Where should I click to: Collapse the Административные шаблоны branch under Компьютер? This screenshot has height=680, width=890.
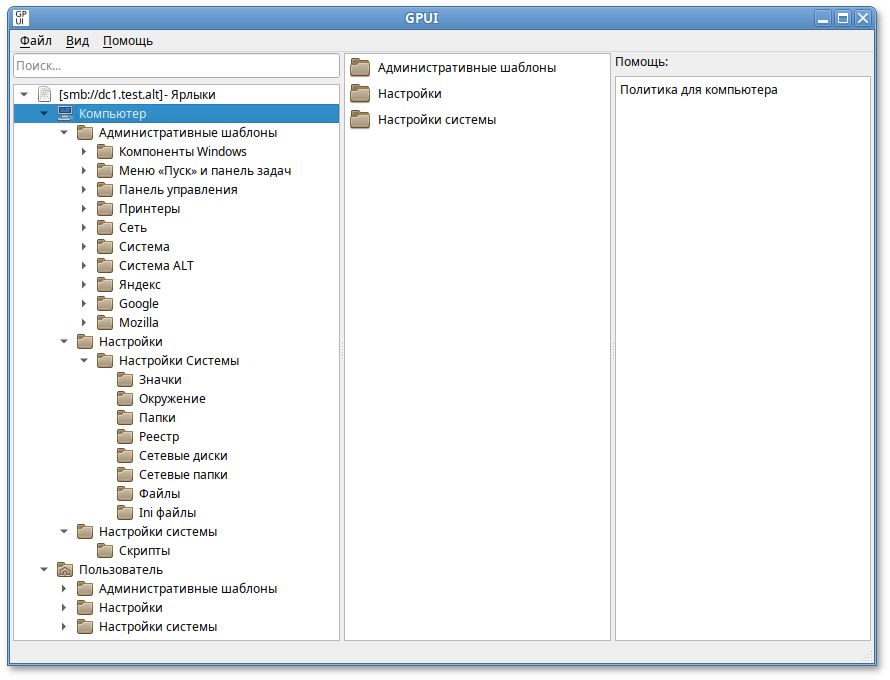pyautogui.click(x=64, y=133)
